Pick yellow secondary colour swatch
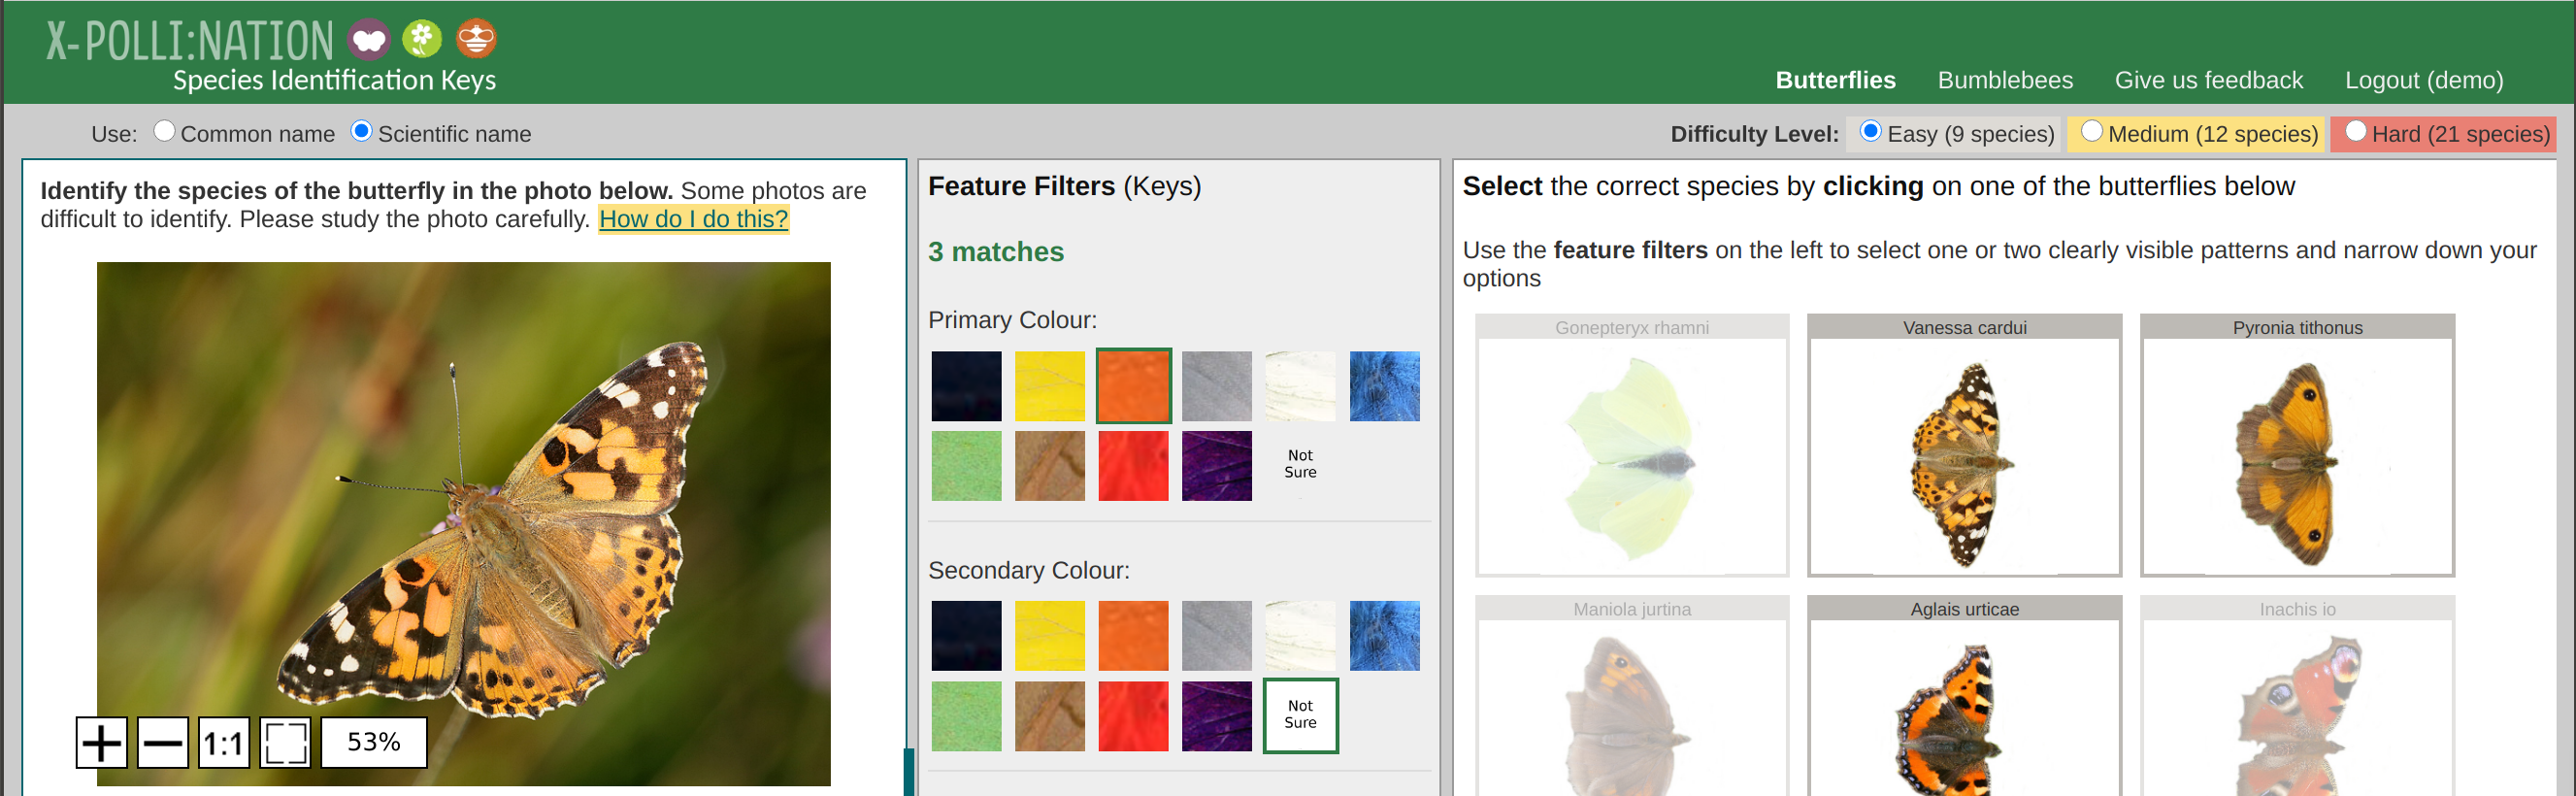2576x796 pixels. tap(1050, 636)
